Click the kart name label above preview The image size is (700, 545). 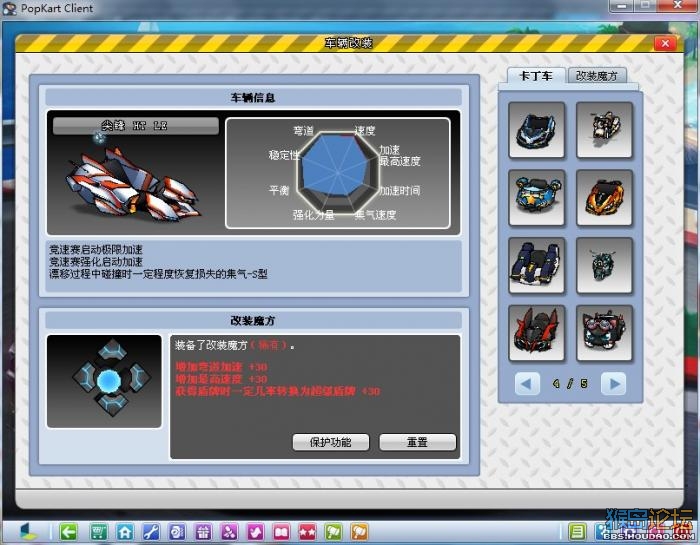pyautogui.click(x=135, y=126)
